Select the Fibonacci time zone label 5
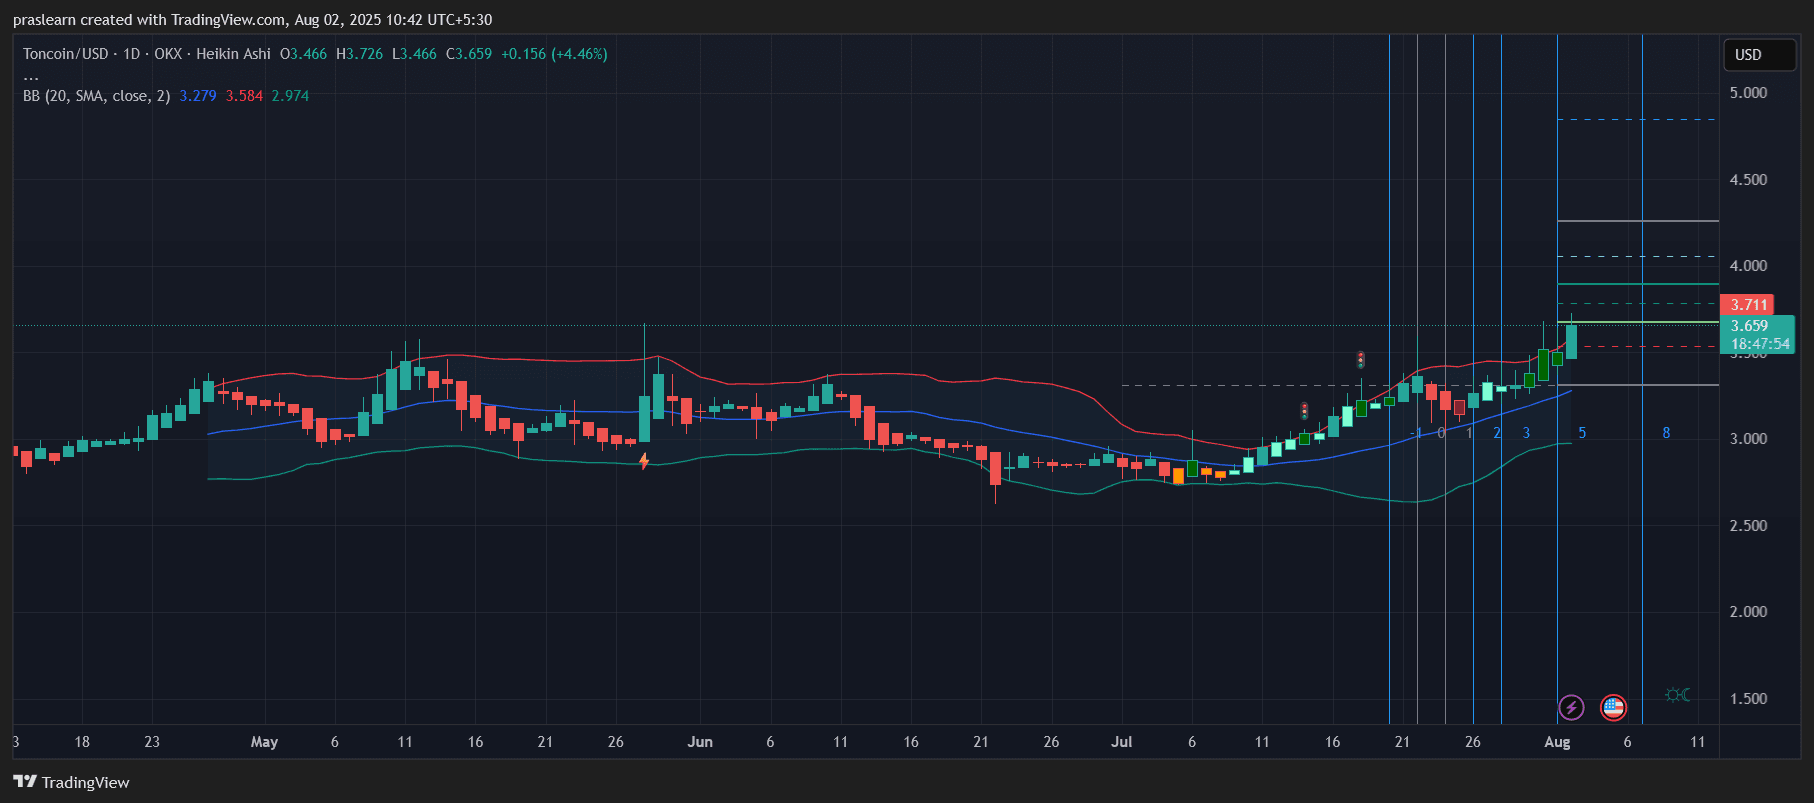1814x803 pixels. click(x=1582, y=433)
